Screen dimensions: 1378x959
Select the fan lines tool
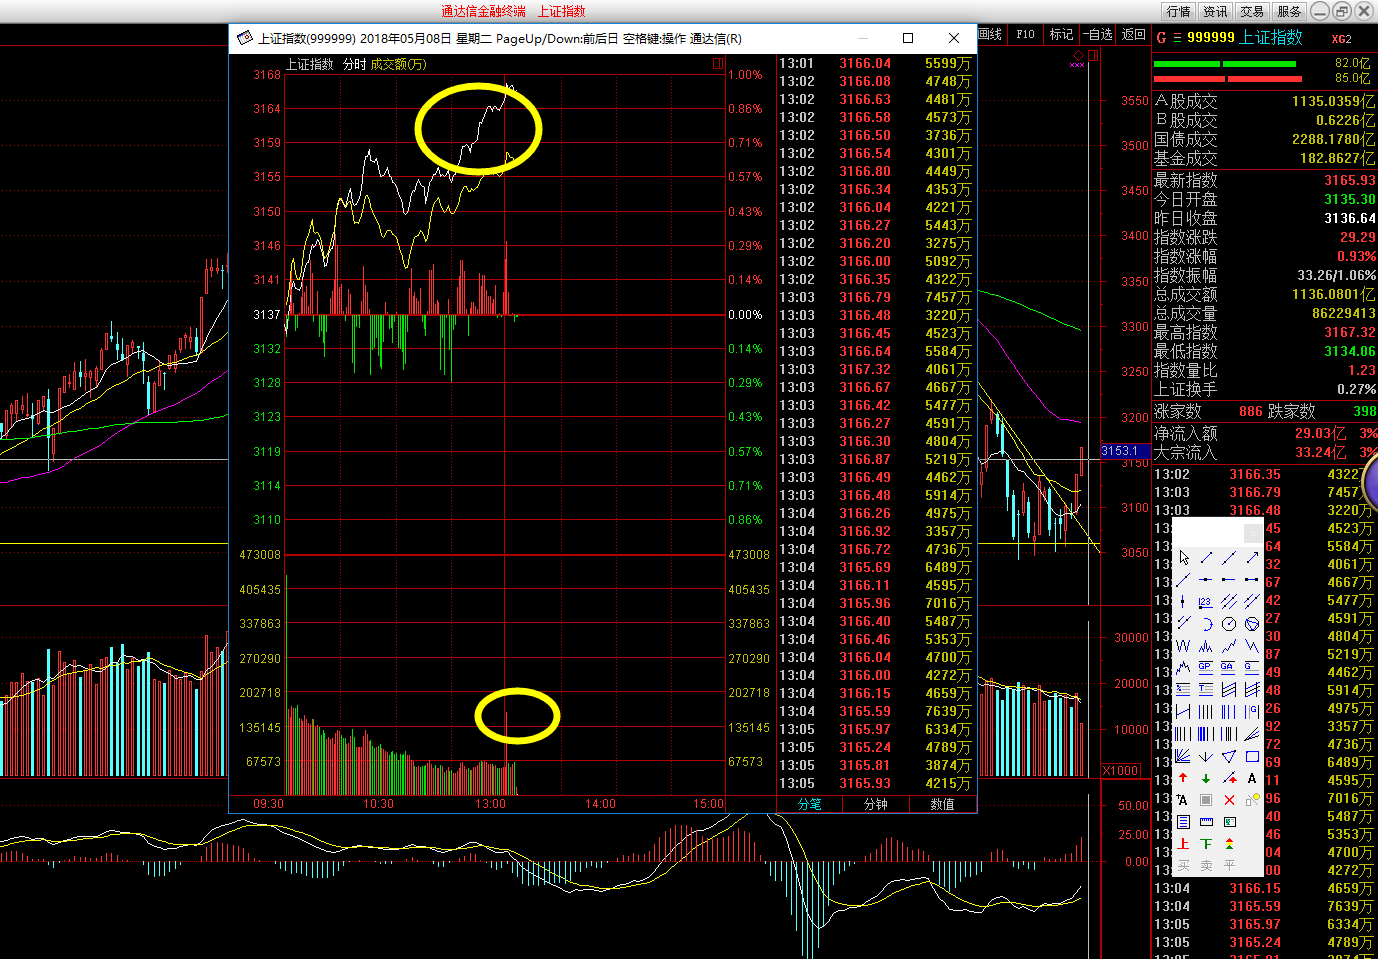pos(1184,756)
